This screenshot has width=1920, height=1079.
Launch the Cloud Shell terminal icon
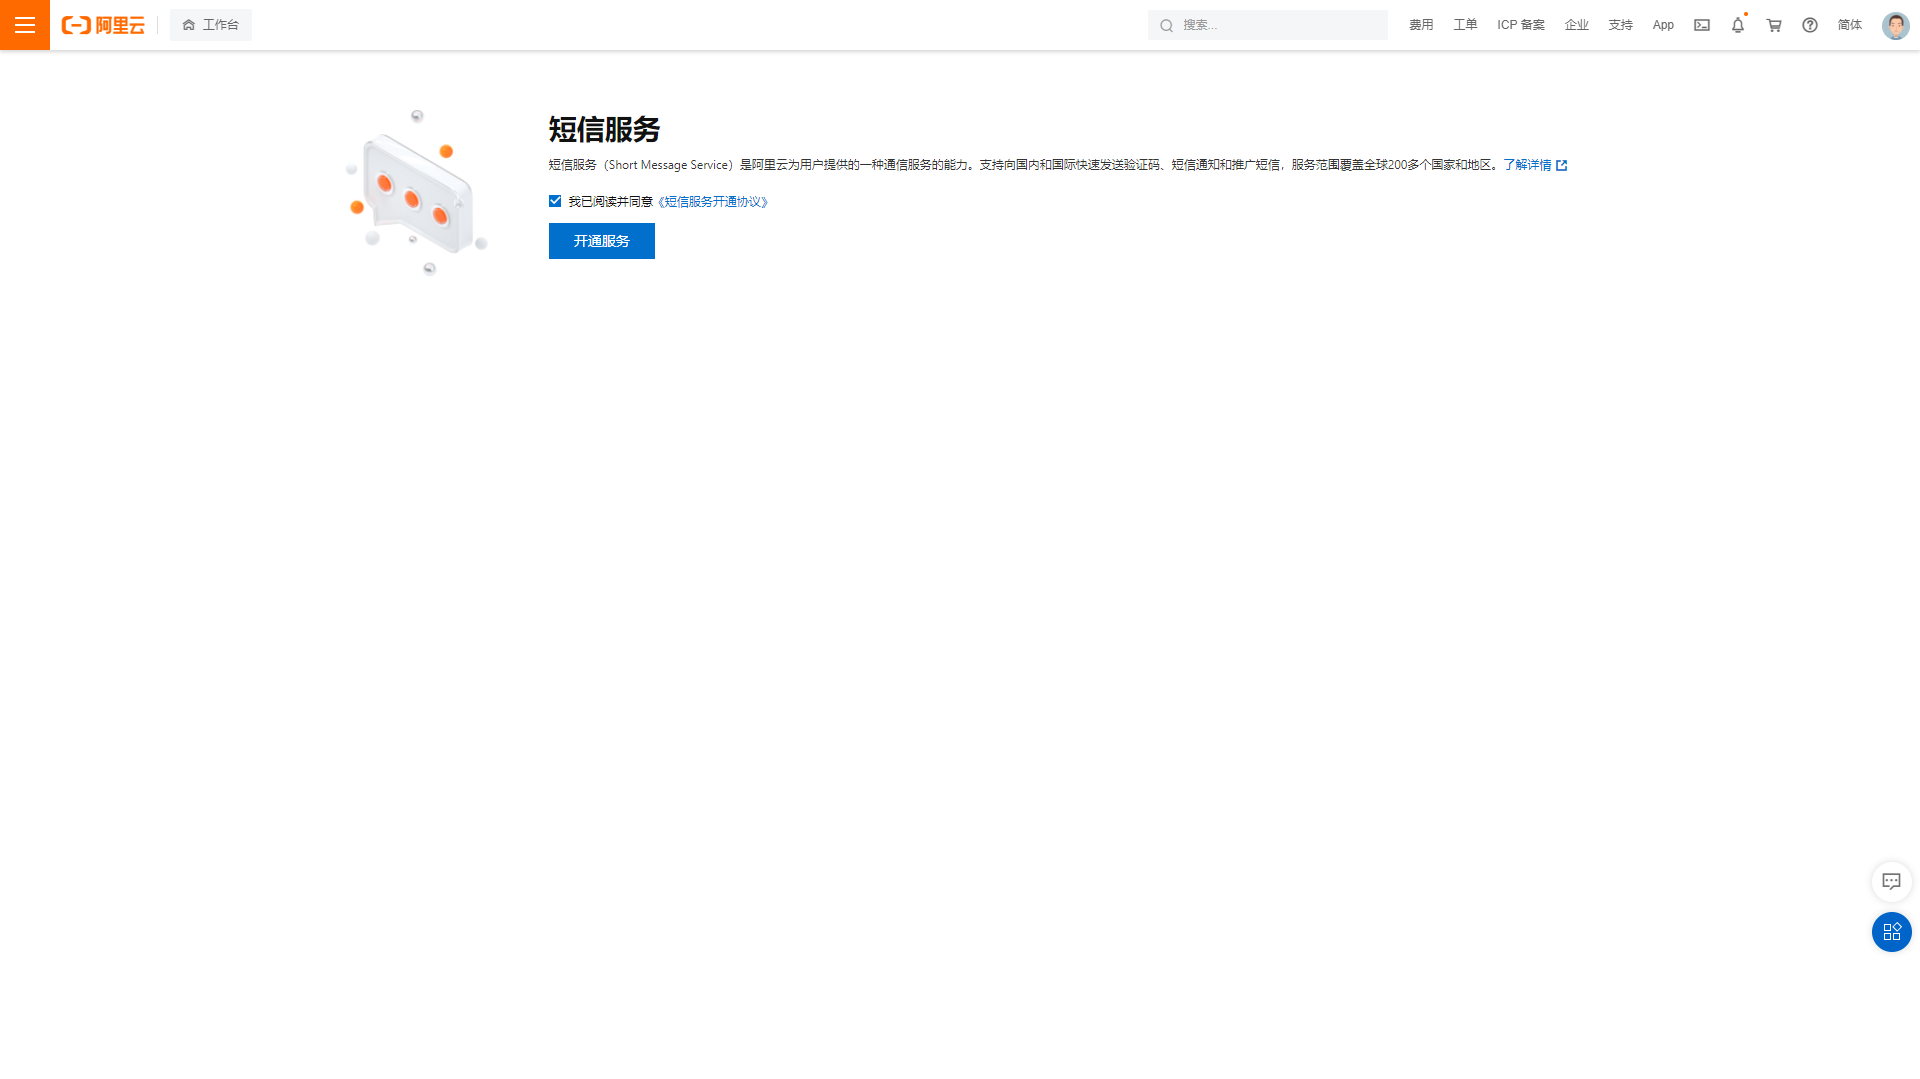(x=1702, y=25)
